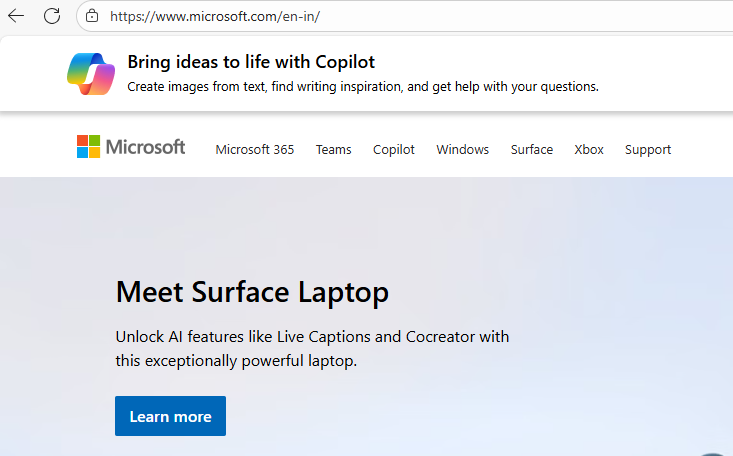Open the Windows navigation item
This screenshot has height=456, width=733.
[462, 150]
